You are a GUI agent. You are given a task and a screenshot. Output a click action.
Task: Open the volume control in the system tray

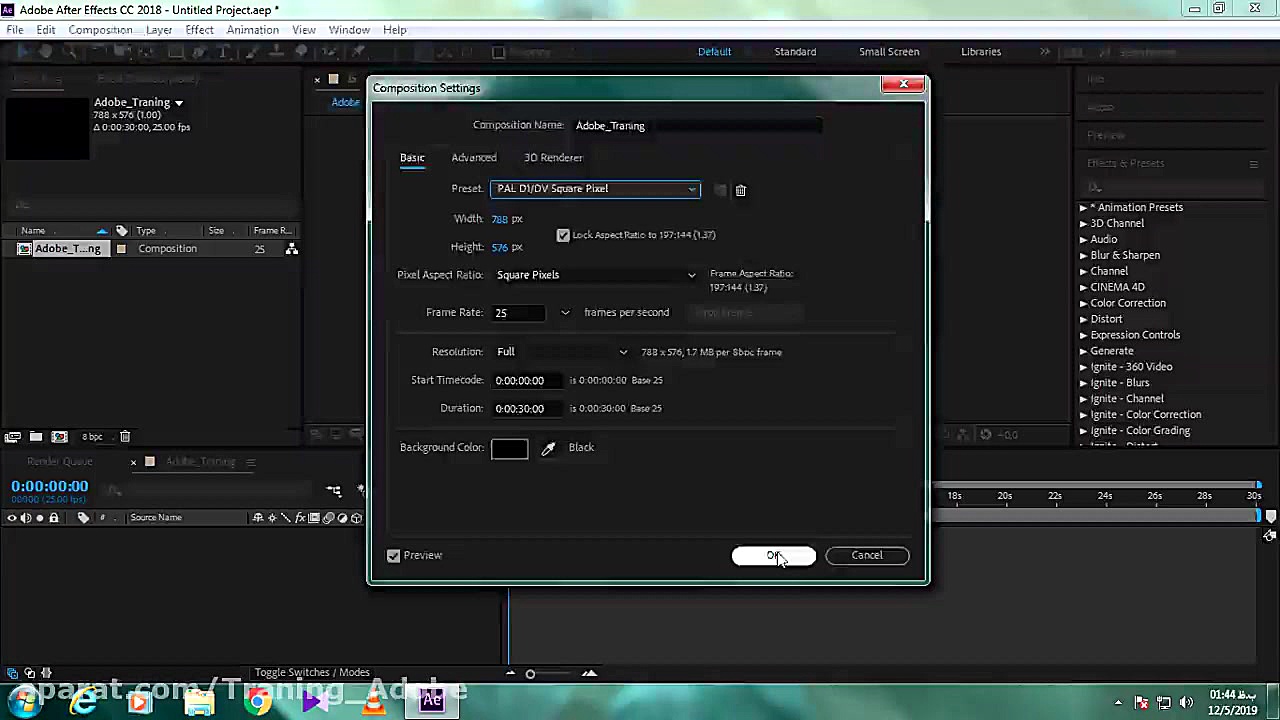(x=1187, y=702)
